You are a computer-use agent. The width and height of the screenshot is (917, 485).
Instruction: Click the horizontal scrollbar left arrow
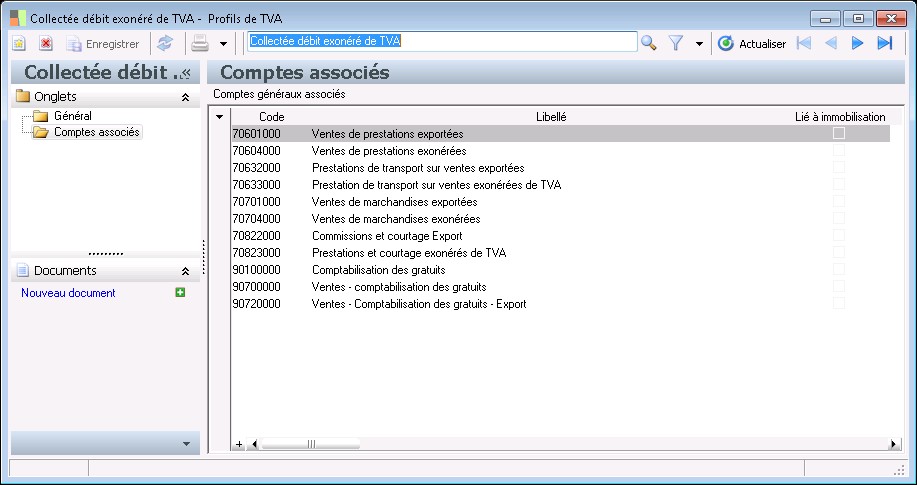pyautogui.click(x=254, y=445)
